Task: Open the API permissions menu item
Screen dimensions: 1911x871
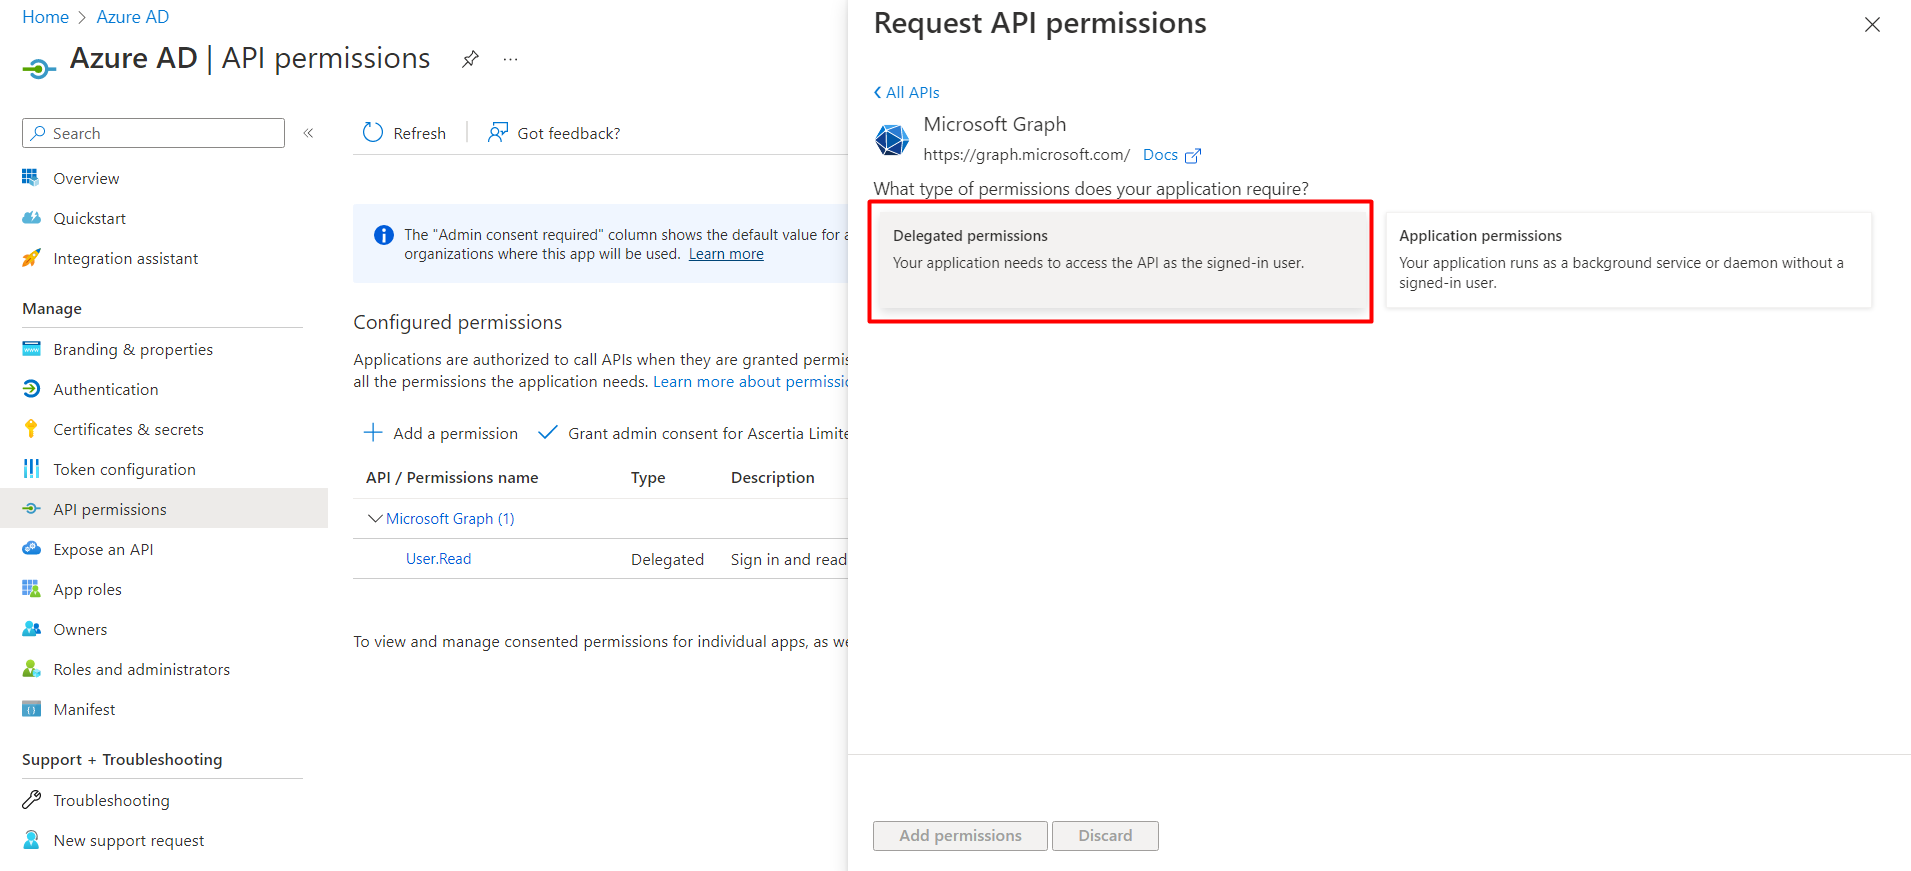Action: (x=164, y=509)
